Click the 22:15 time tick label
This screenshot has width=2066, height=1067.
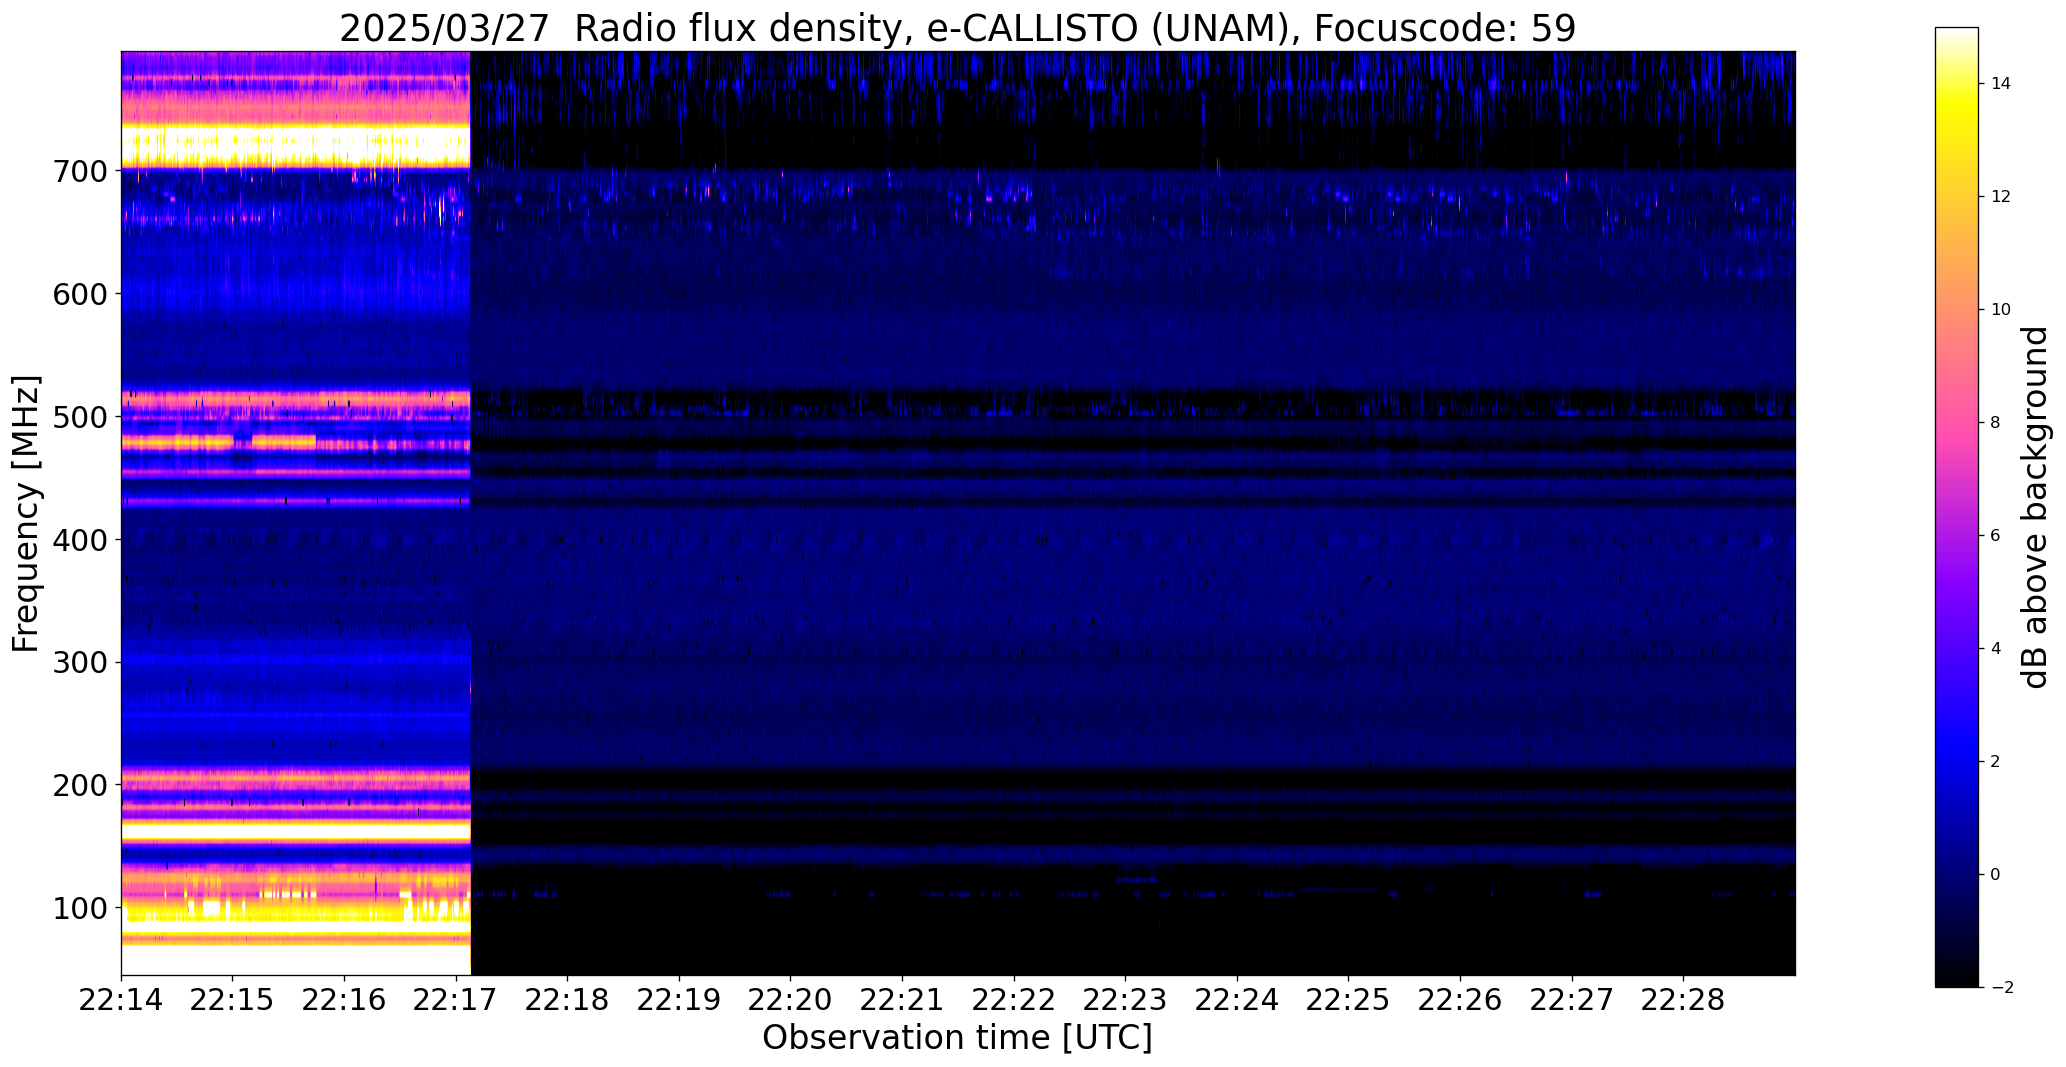coord(233,1000)
